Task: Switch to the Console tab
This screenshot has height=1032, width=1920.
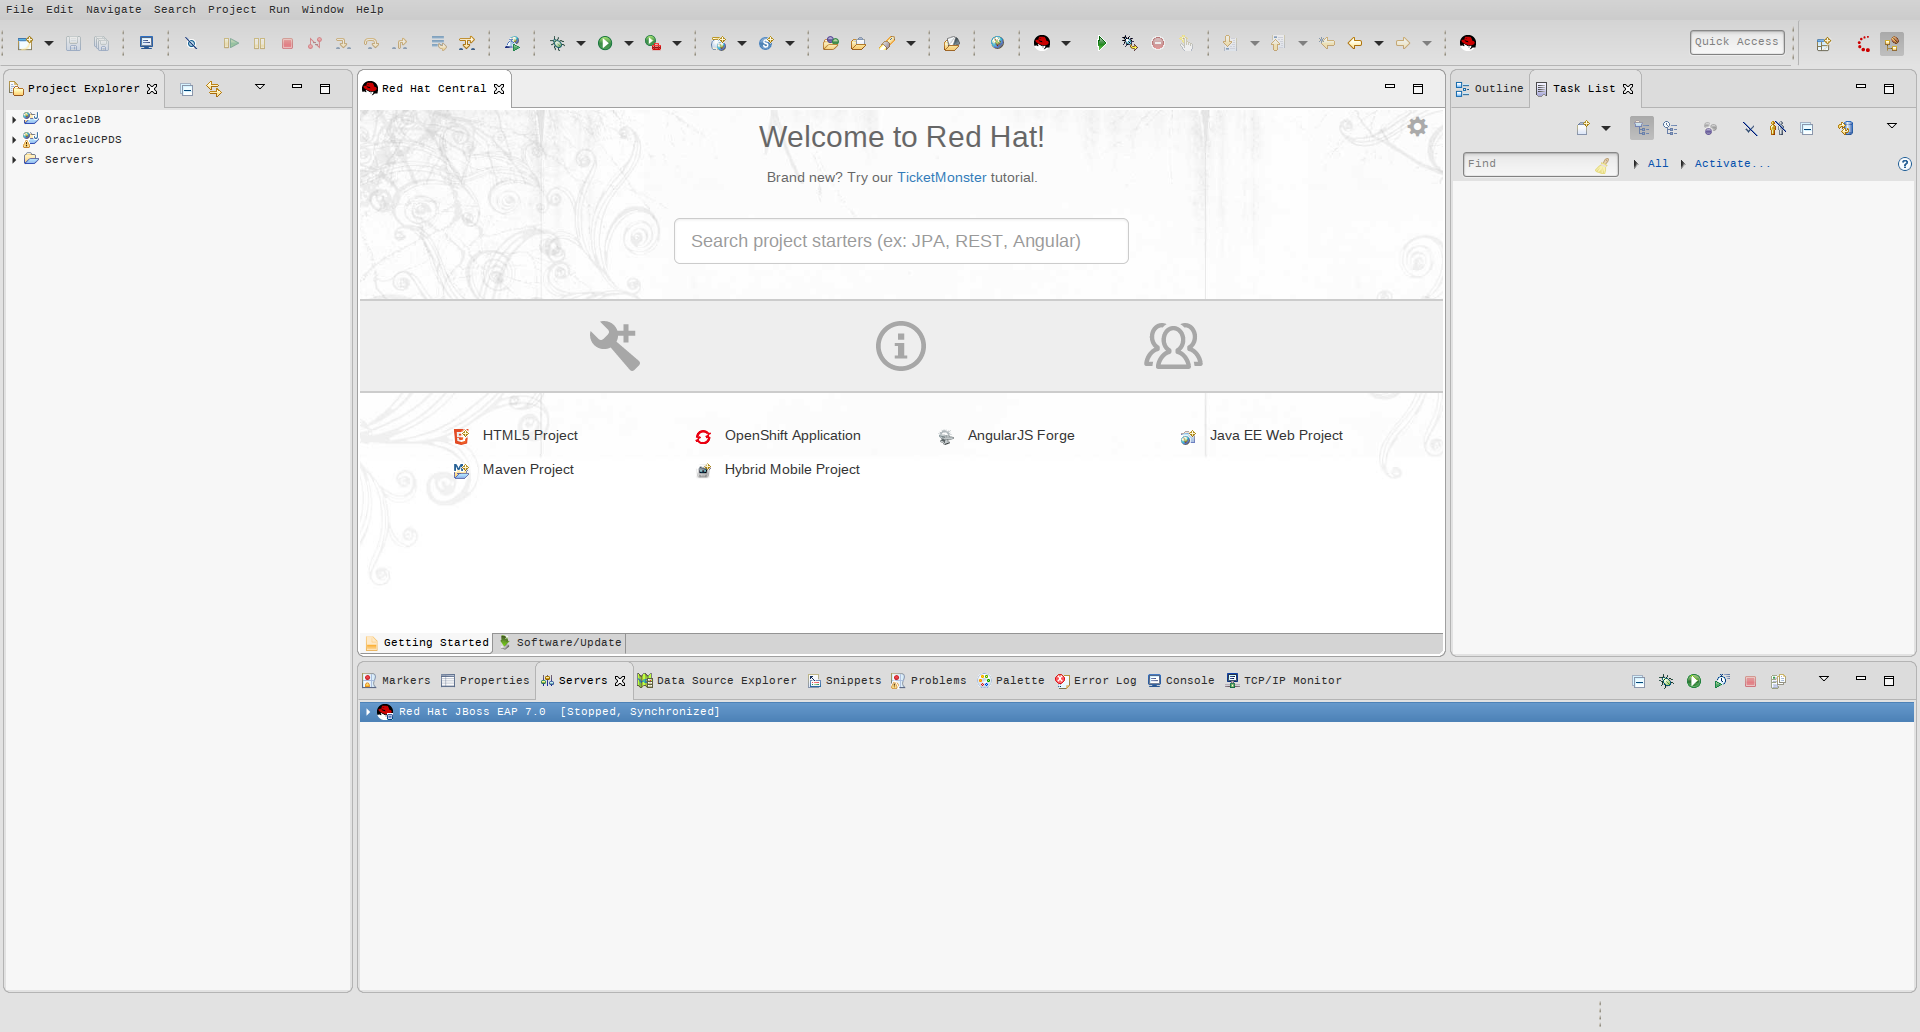Action: click(x=1181, y=681)
